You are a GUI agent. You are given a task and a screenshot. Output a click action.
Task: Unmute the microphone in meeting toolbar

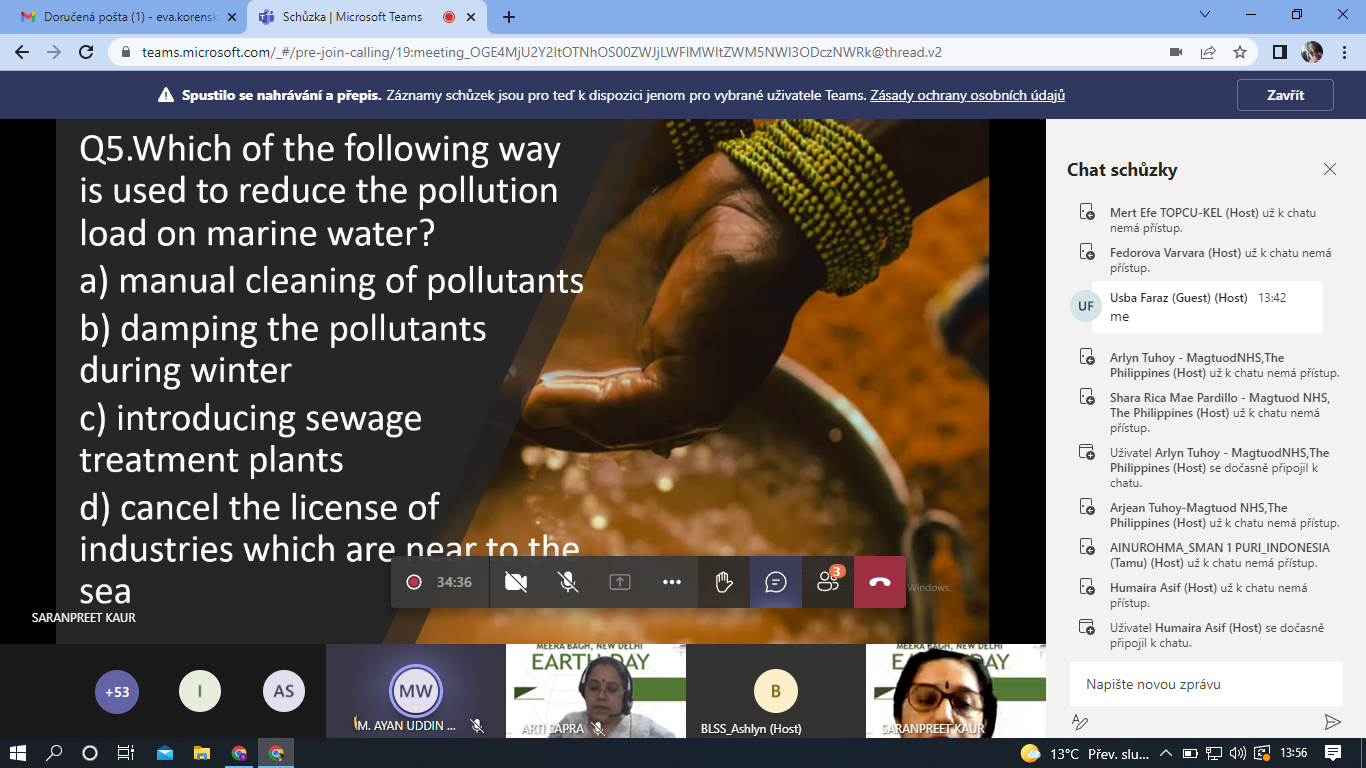[568, 582]
